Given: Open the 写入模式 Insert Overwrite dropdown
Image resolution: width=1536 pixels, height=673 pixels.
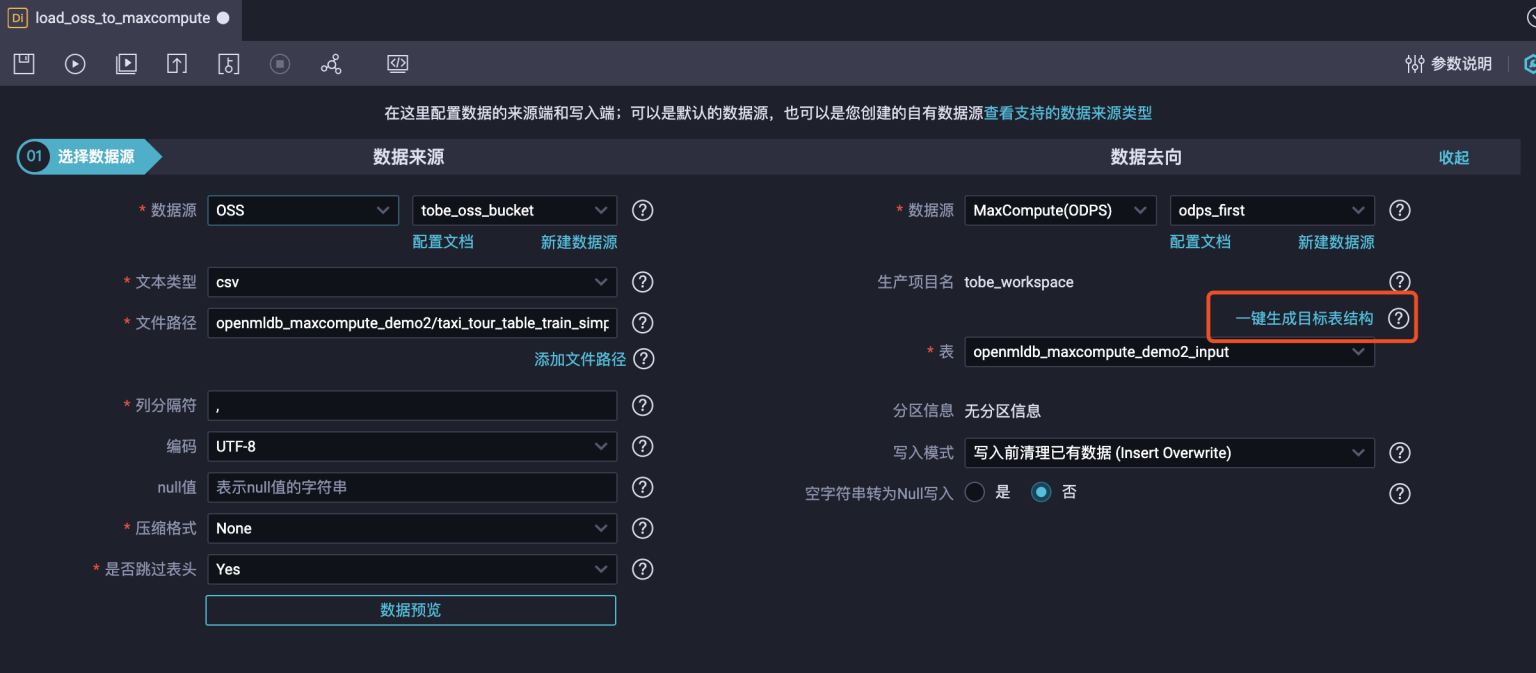Looking at the screenshot, I should pos(1169,453).
